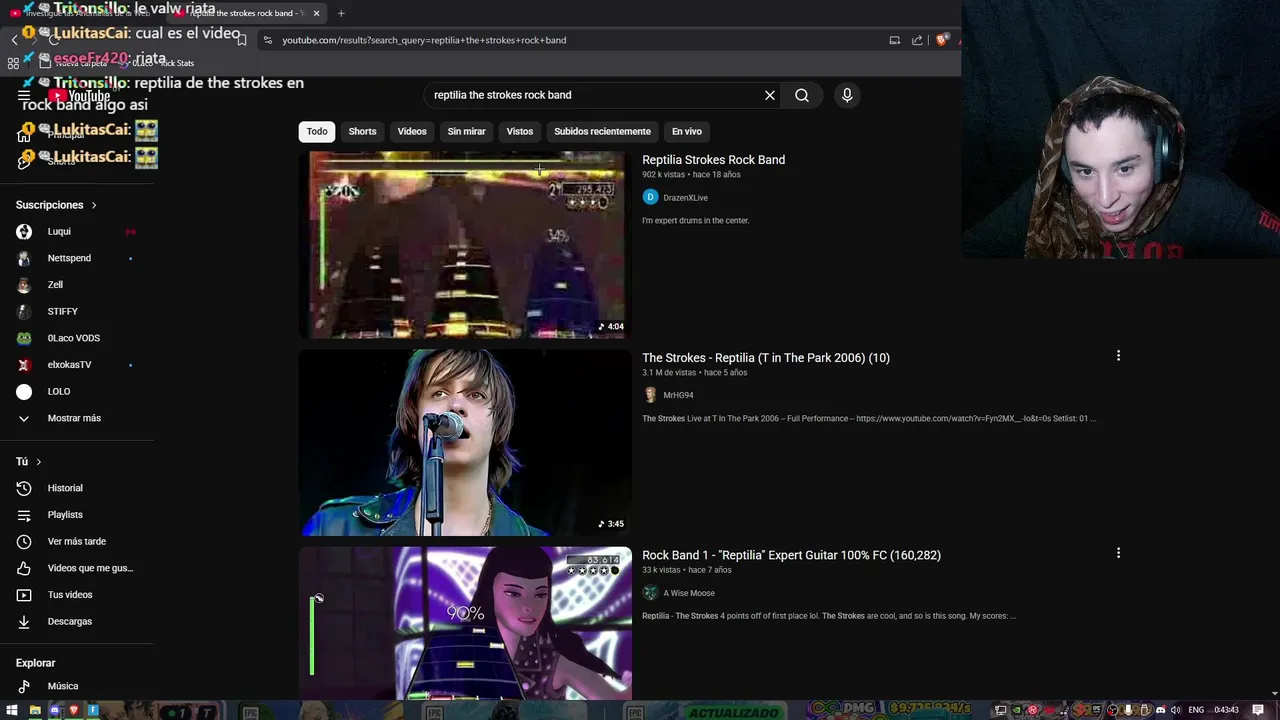
Task: Select the Videos filter chip
Action: point(412,131)
